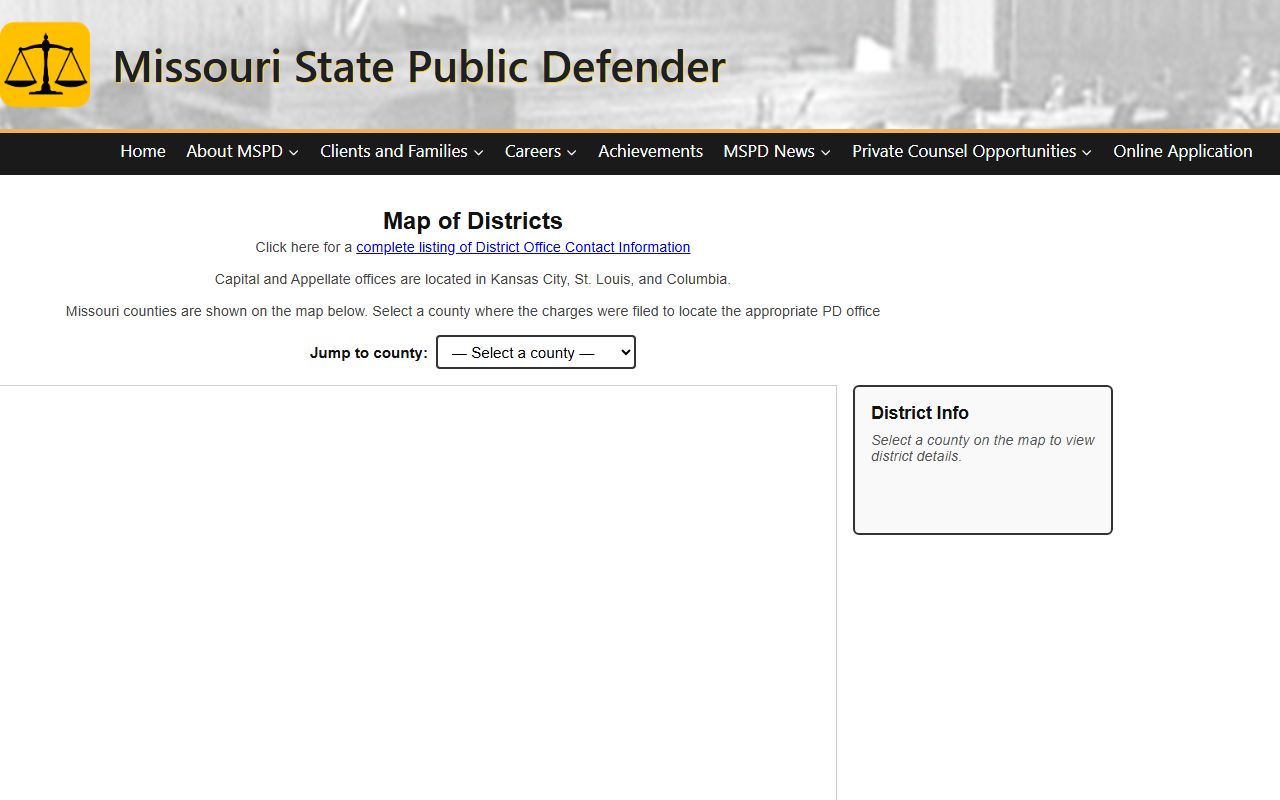Open the Careers menu
This screenshot has height=800, width=1280.
coord(533,151)
